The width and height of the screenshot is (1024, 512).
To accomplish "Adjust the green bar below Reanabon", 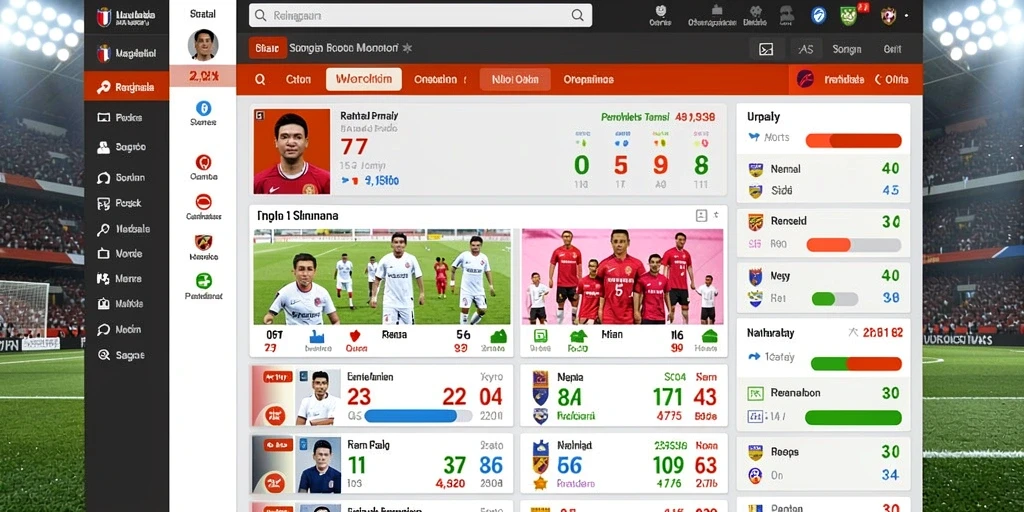I will point(853,418).
